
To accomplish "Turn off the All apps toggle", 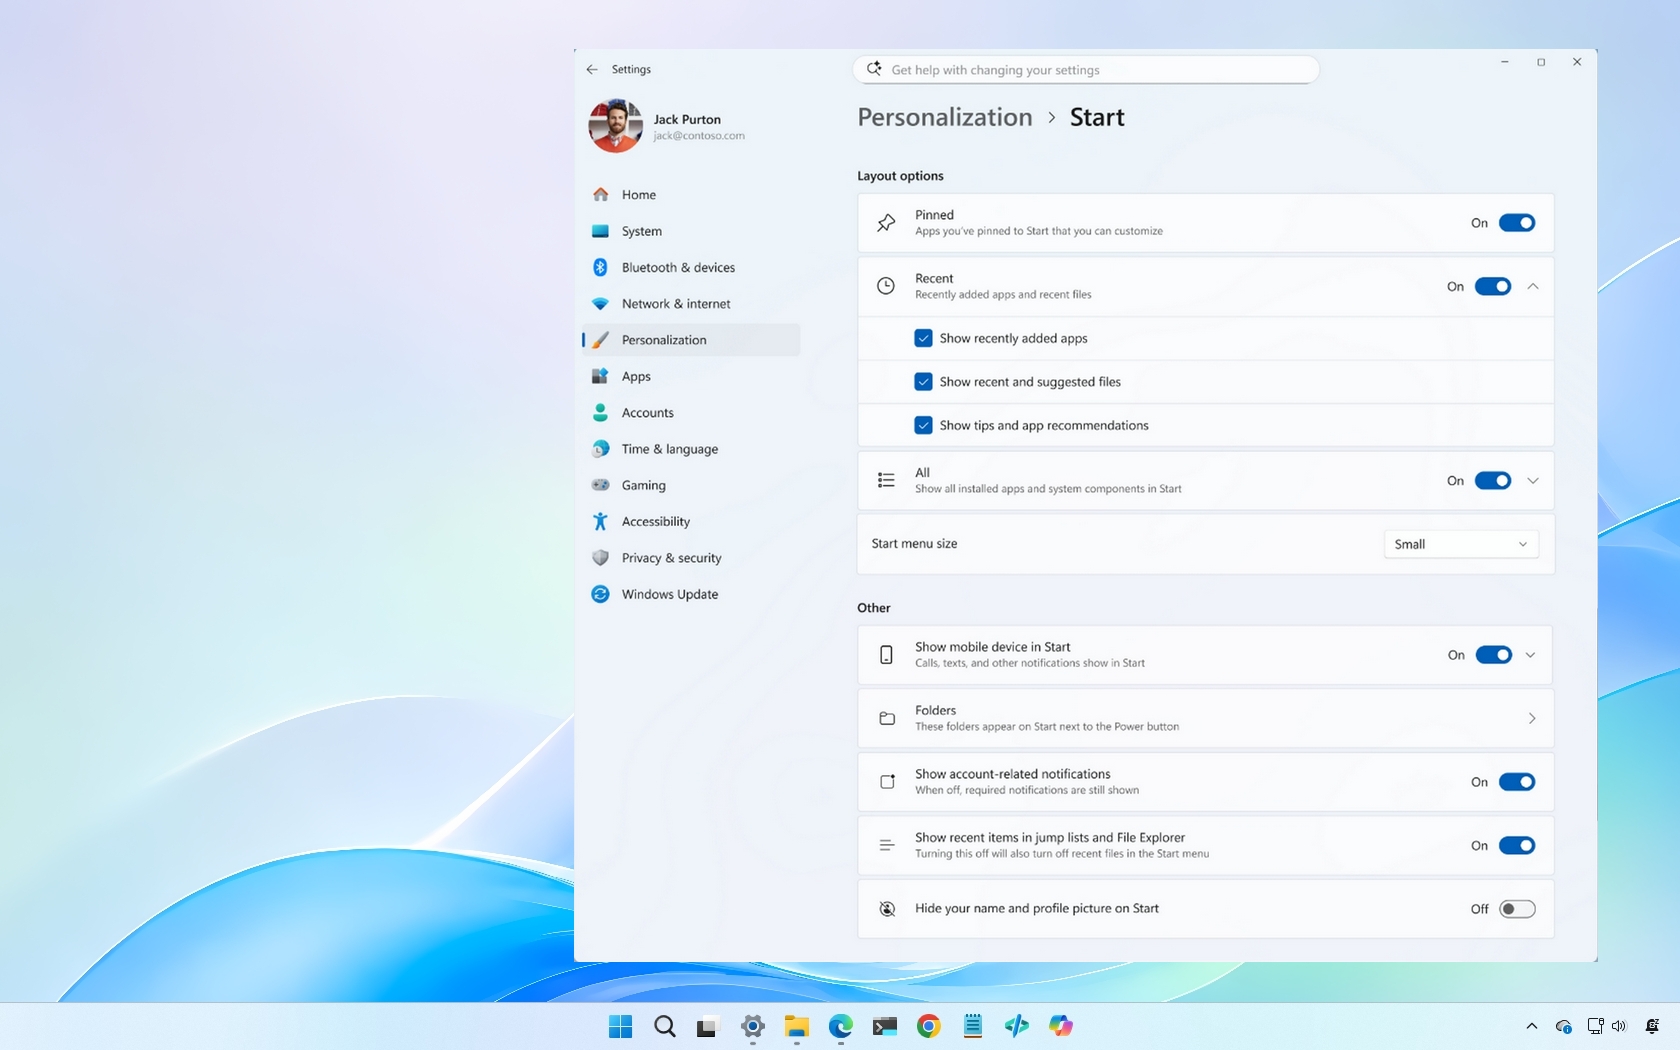I will 1493,481.
